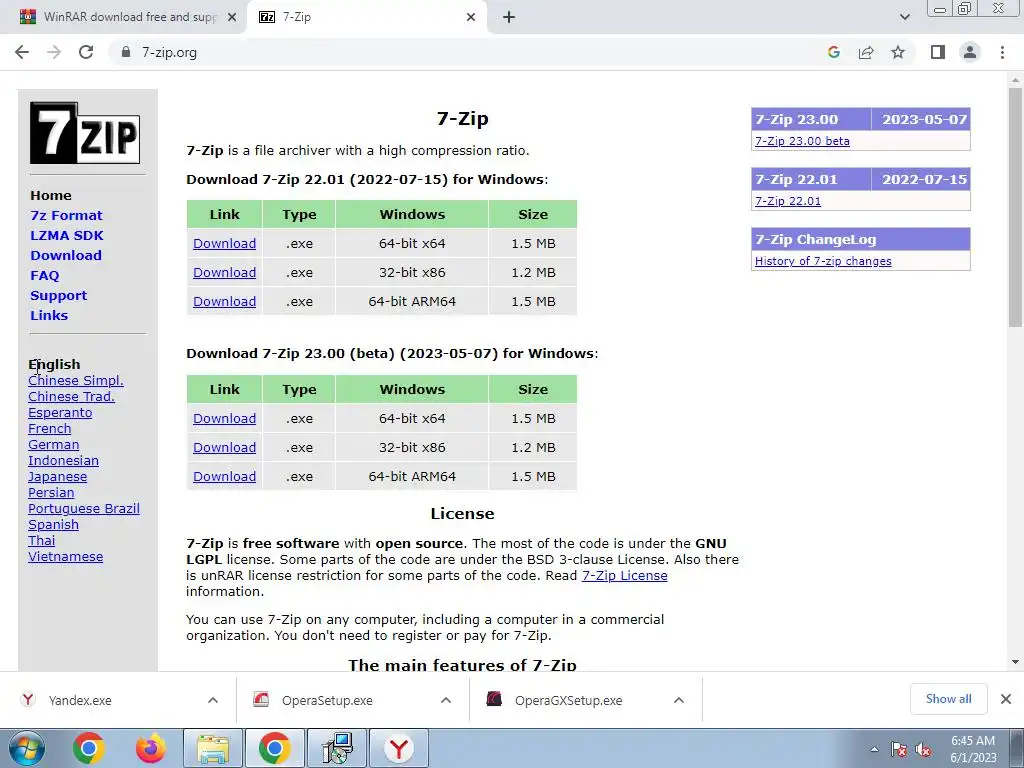Select the 7-Zip browser tab
Image resolution: width=1024 pixels, height=768 pixels.
[x=366, y=17]
